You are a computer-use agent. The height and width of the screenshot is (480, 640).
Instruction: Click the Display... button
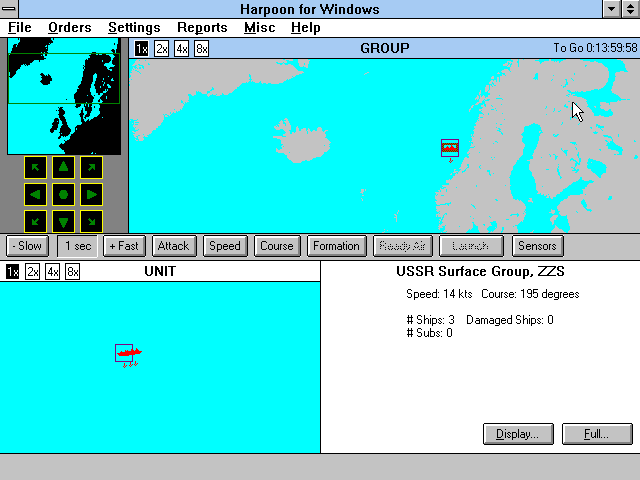click(518, 434)
